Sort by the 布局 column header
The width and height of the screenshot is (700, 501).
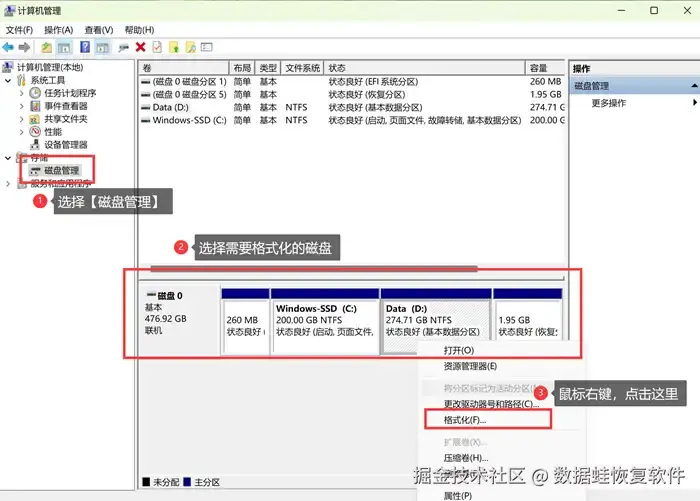(242, 68)
